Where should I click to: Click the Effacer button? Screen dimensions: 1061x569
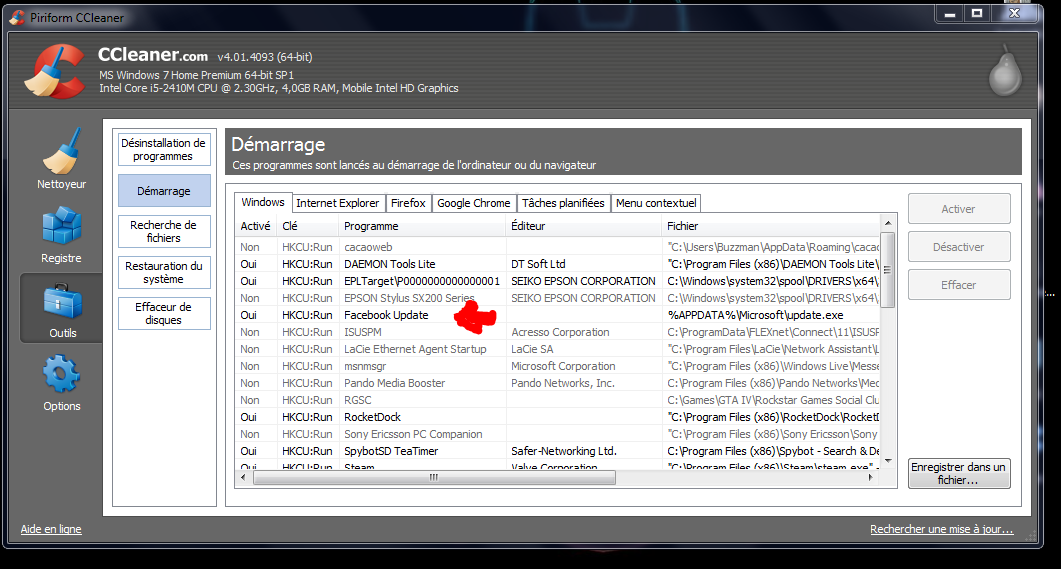(959, 285)
